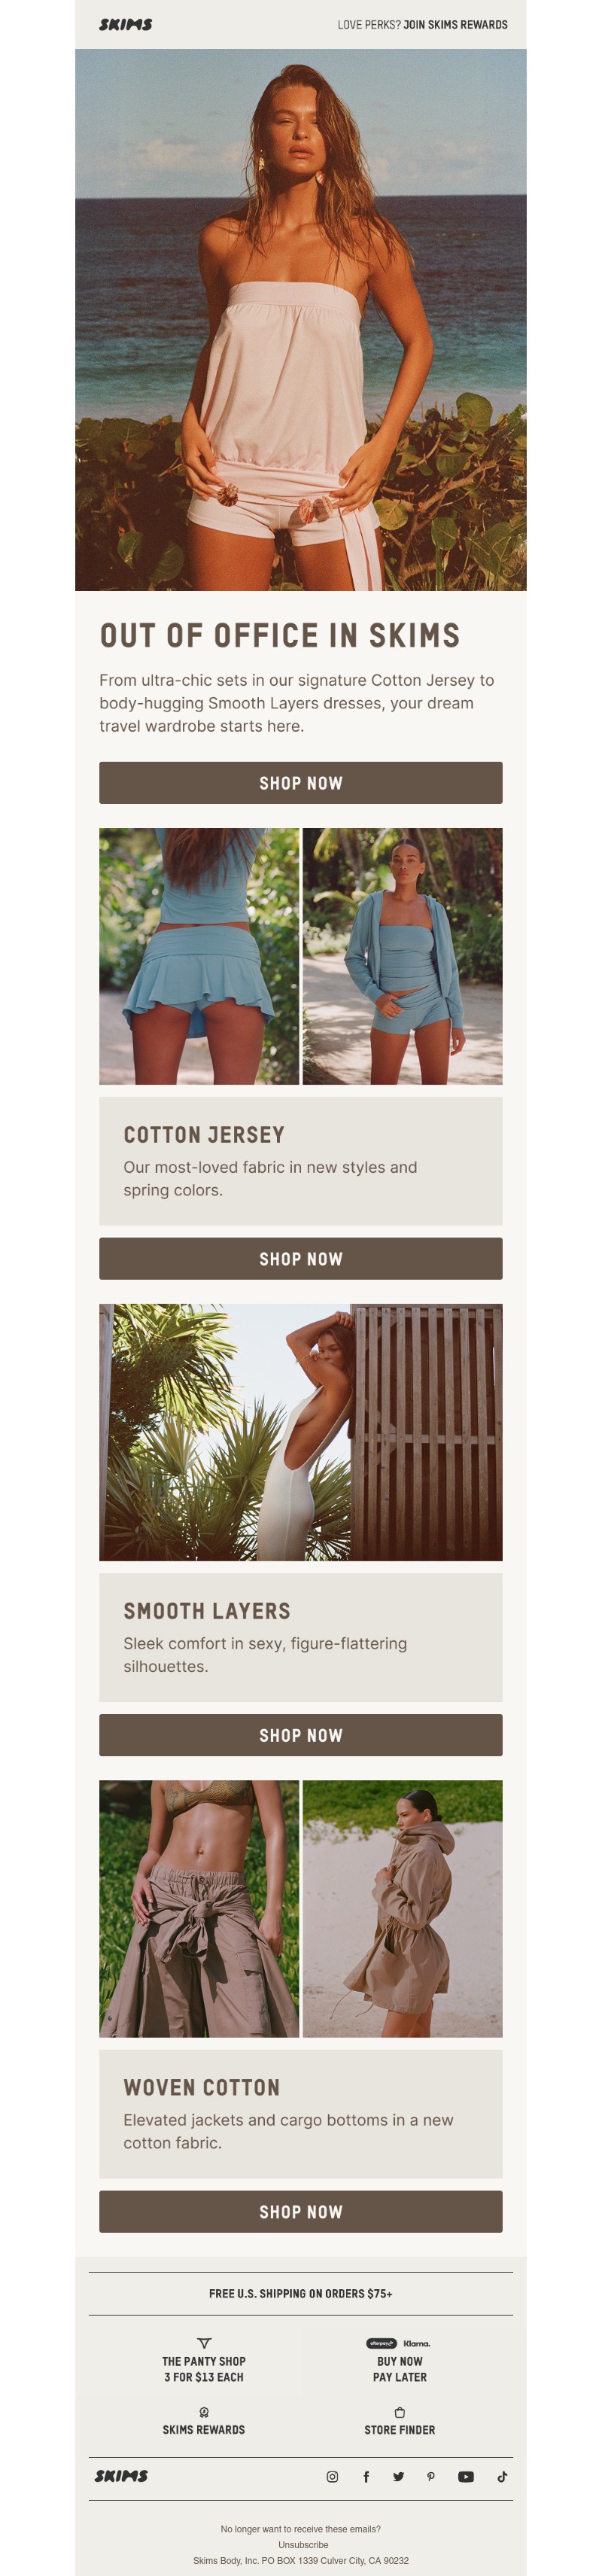Click the Free U.S. Shipping banner
Image resolution: width=602 pixels, height=2576 pixels.
point(301,2293)
